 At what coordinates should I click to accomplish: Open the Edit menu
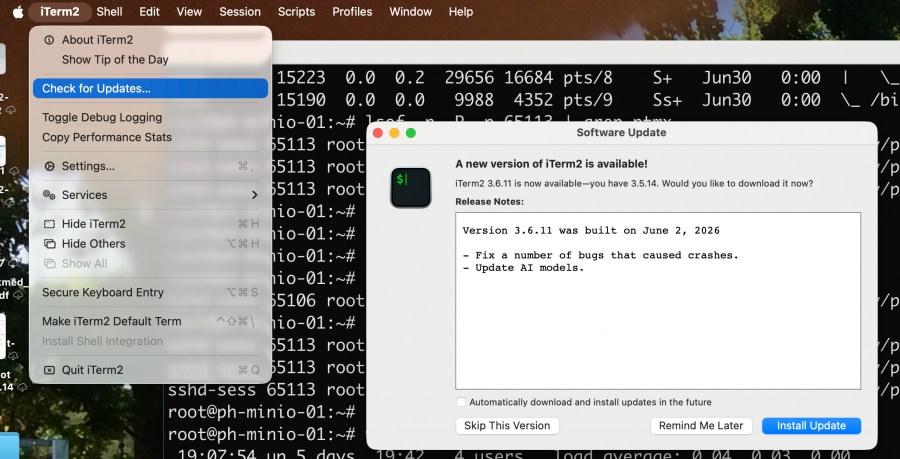(149, 11)
